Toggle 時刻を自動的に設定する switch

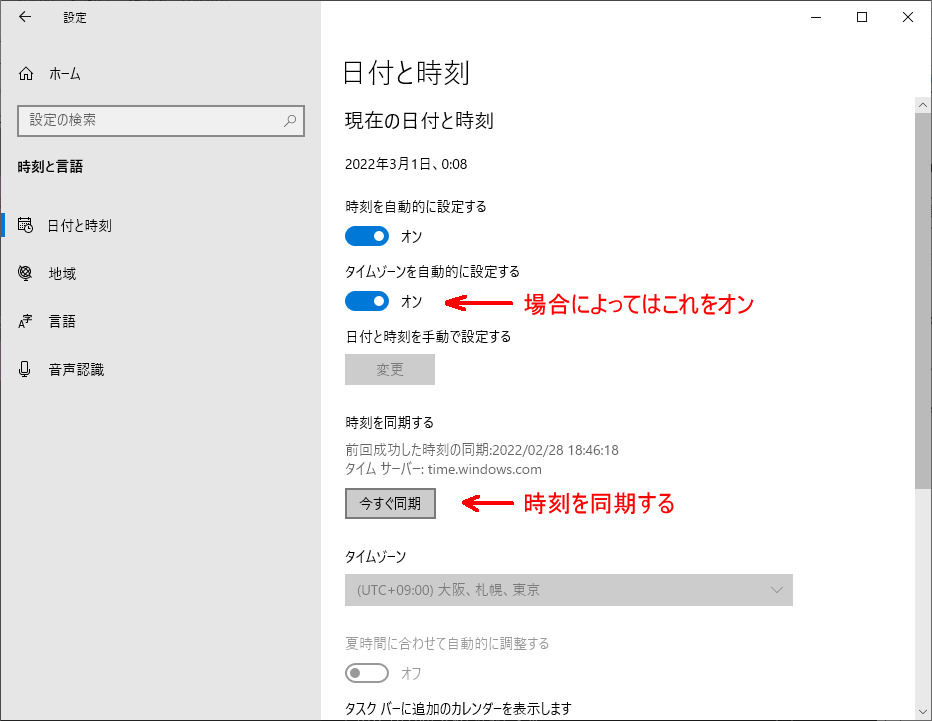[367, 237]
